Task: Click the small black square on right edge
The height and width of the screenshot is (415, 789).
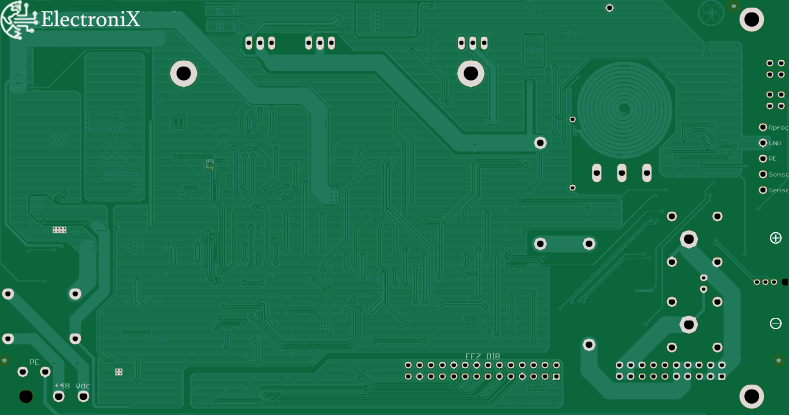Action: 784,282
